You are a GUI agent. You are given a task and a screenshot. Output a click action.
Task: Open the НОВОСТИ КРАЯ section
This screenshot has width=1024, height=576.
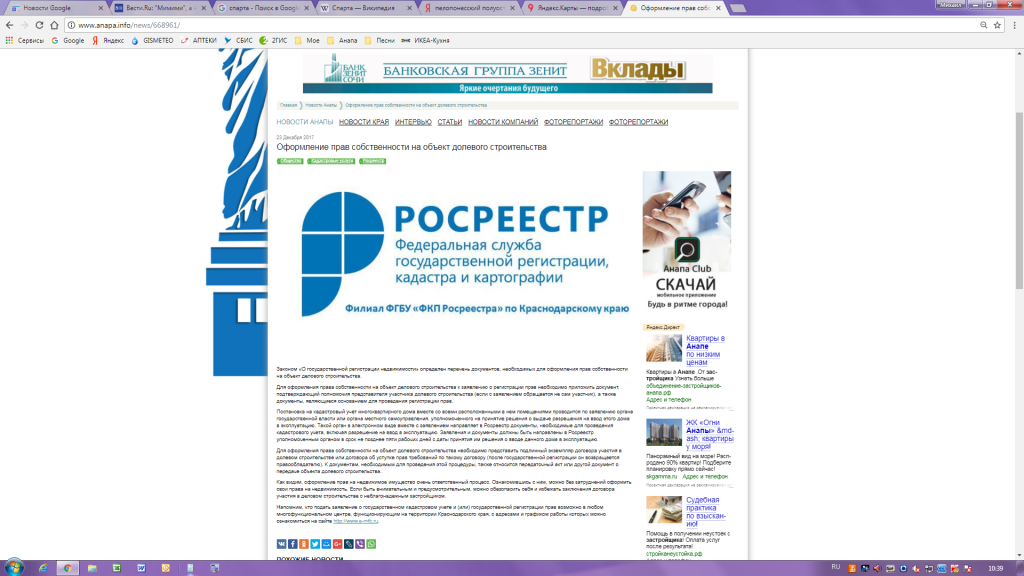point(364,122)
